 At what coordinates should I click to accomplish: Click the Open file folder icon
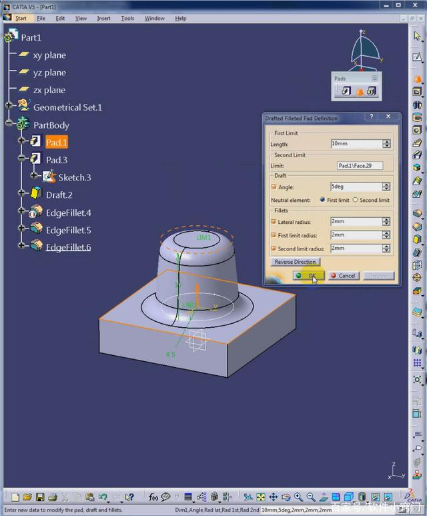(27, 497)
